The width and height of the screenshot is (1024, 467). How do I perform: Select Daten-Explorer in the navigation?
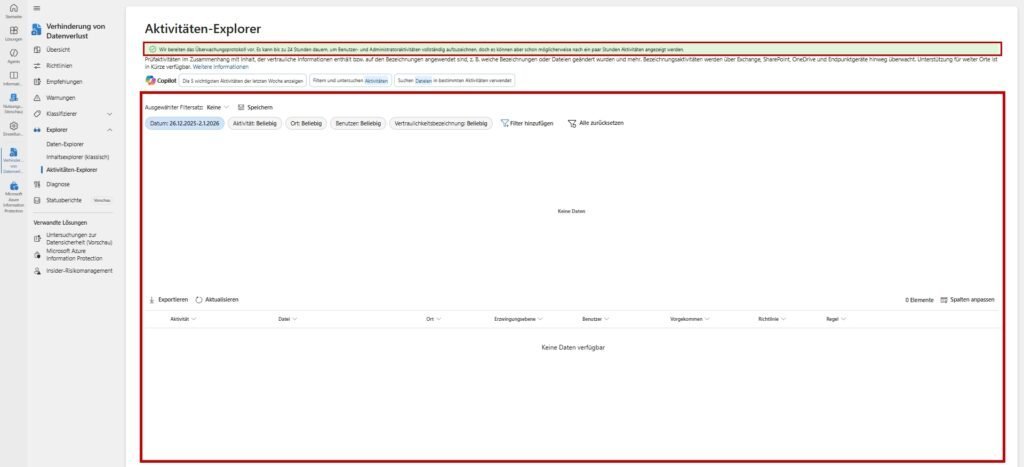tap(66, 145)
